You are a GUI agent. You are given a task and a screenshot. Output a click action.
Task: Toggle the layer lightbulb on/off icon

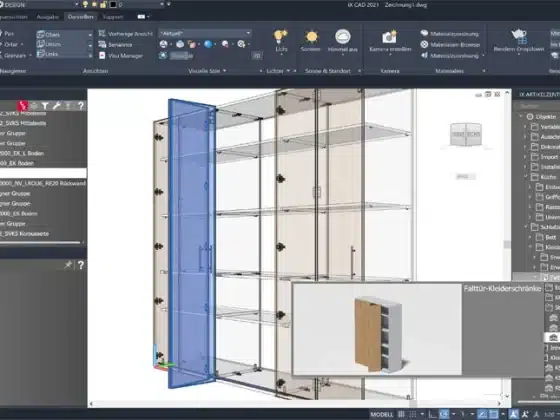point(85,5)
